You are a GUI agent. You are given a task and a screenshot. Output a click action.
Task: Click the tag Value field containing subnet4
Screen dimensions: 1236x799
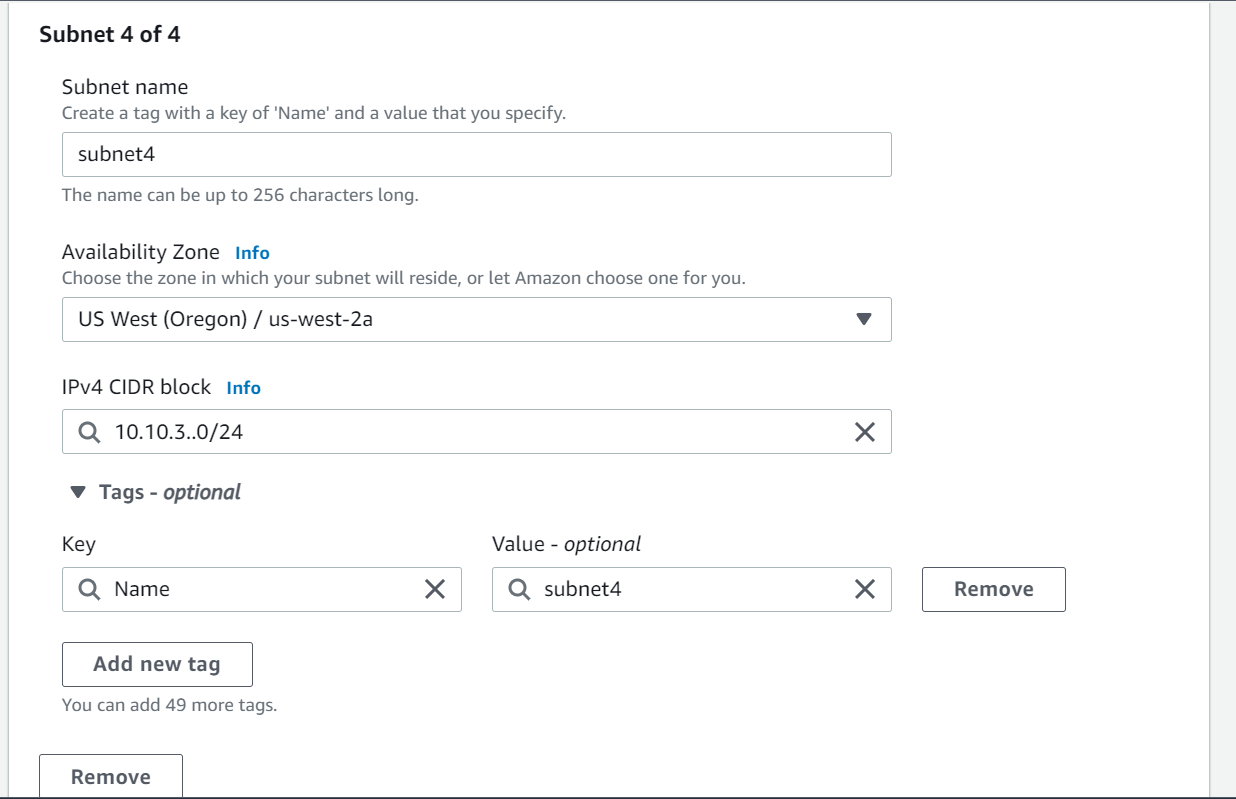point(692,589)
